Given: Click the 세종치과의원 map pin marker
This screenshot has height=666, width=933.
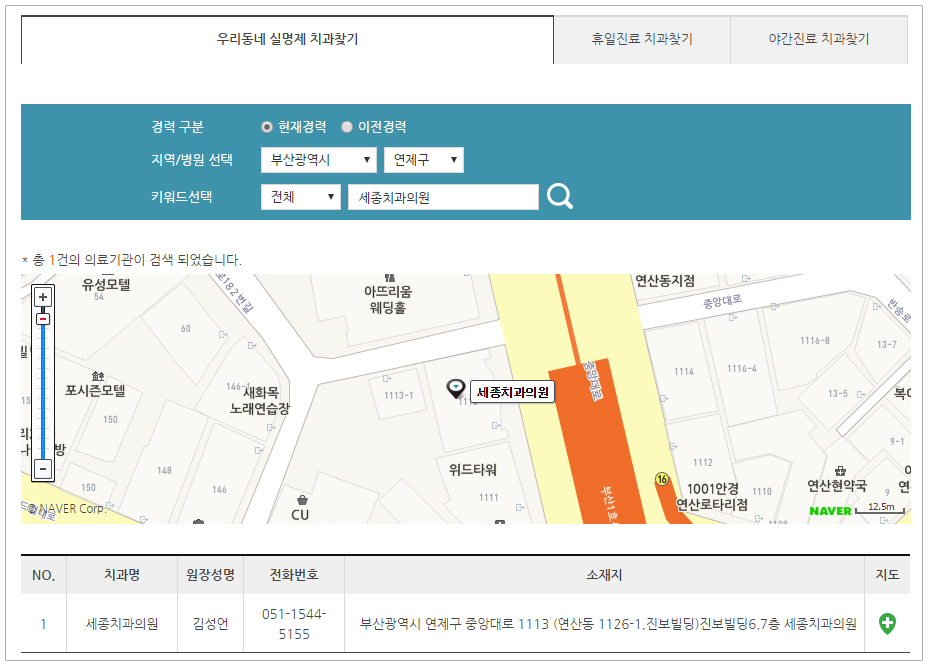Looking at the screenshot, I should click(456, 388).
